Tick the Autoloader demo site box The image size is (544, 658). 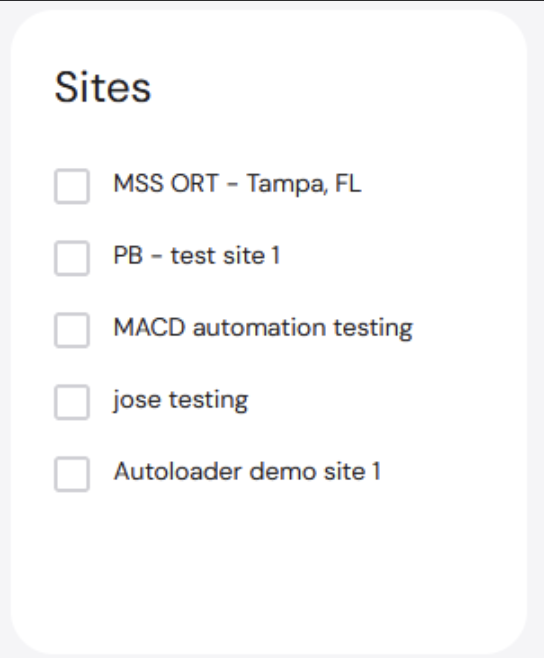[x=72, y=474]
